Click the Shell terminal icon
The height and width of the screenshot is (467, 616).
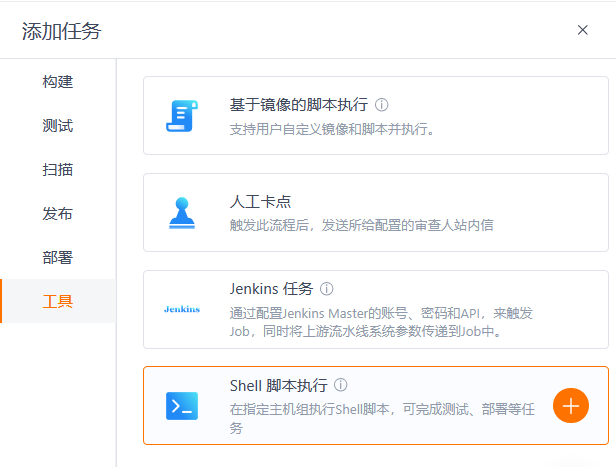[x=181, y=405]
